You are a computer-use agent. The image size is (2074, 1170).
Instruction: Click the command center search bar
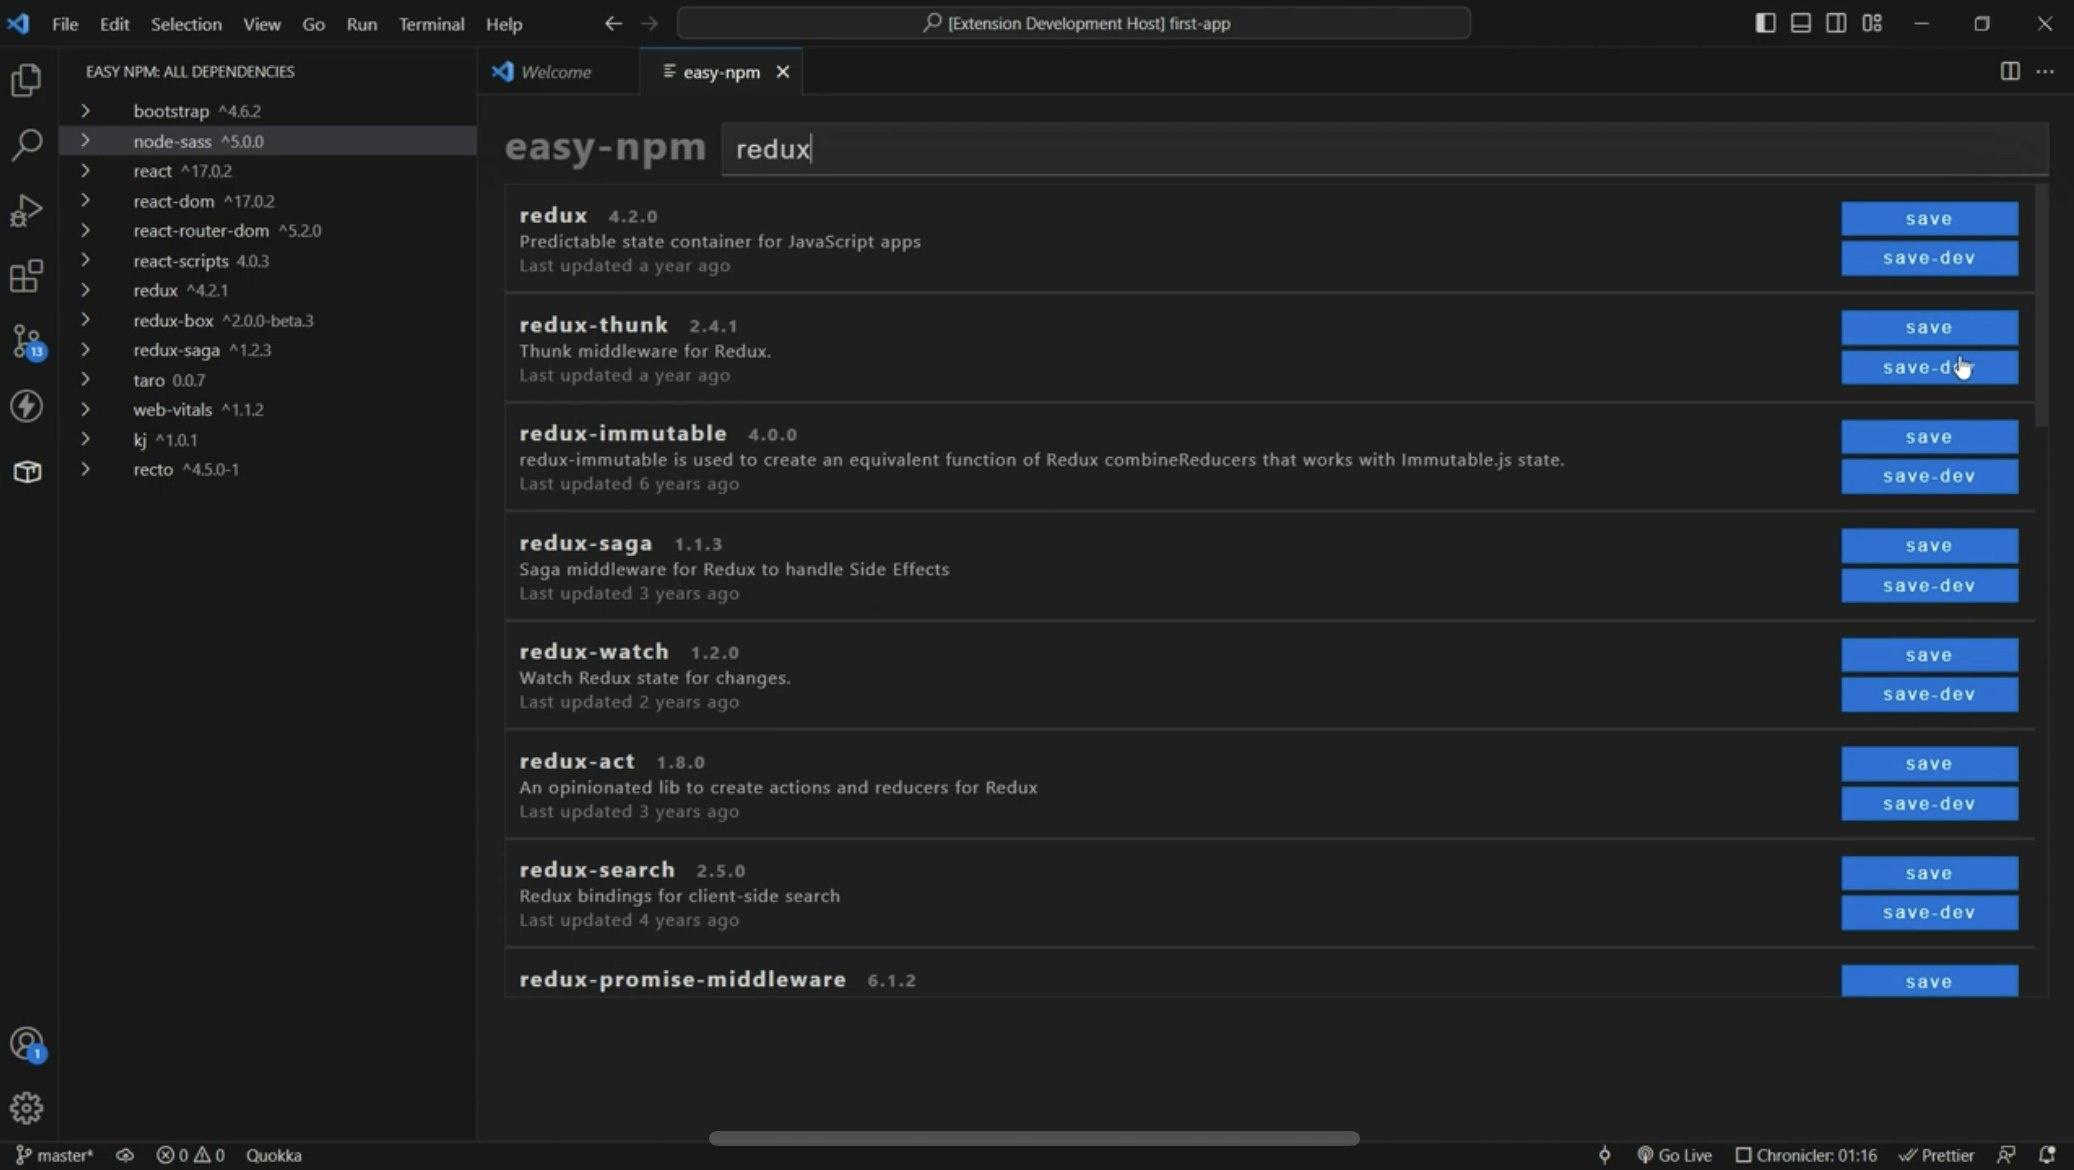pyautogui.click(x=1073, y=23)
